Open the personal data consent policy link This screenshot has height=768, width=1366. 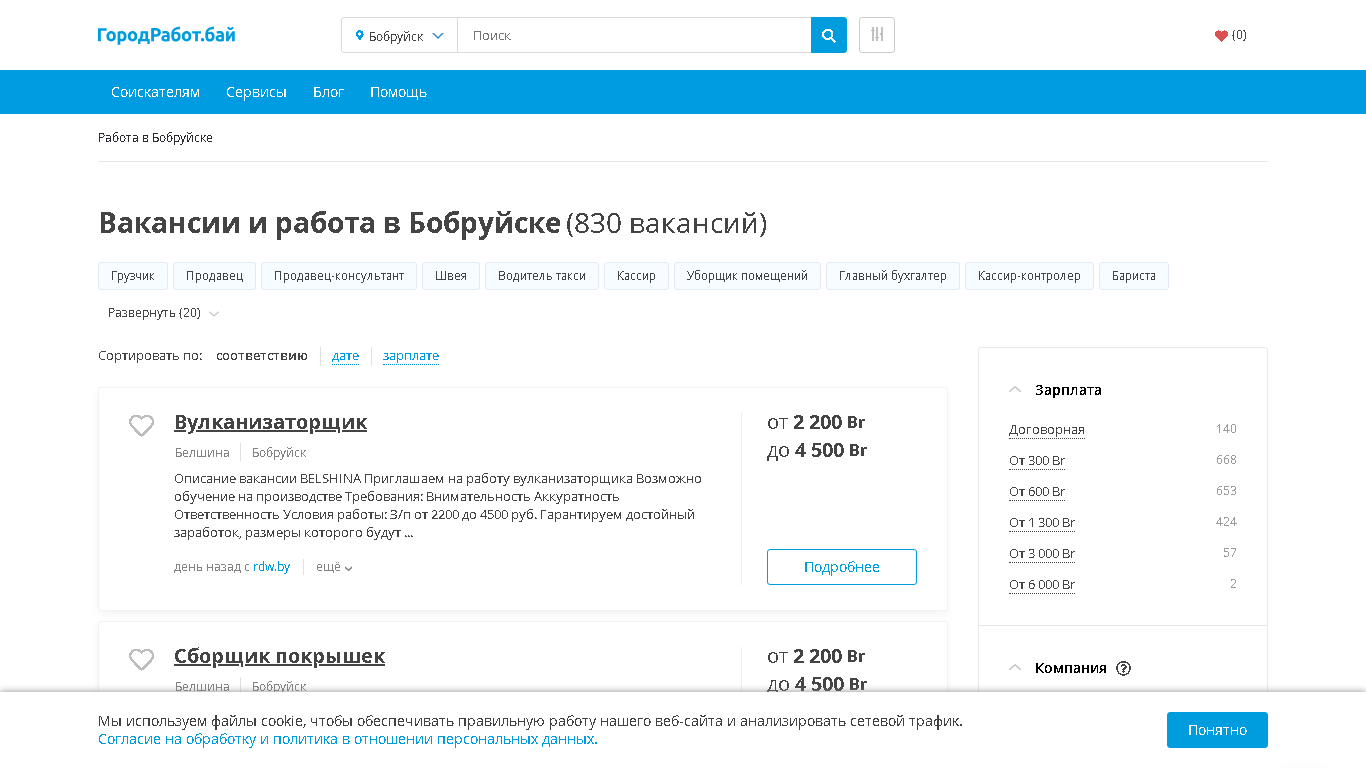pyautogui.click(x=347, y=740)
